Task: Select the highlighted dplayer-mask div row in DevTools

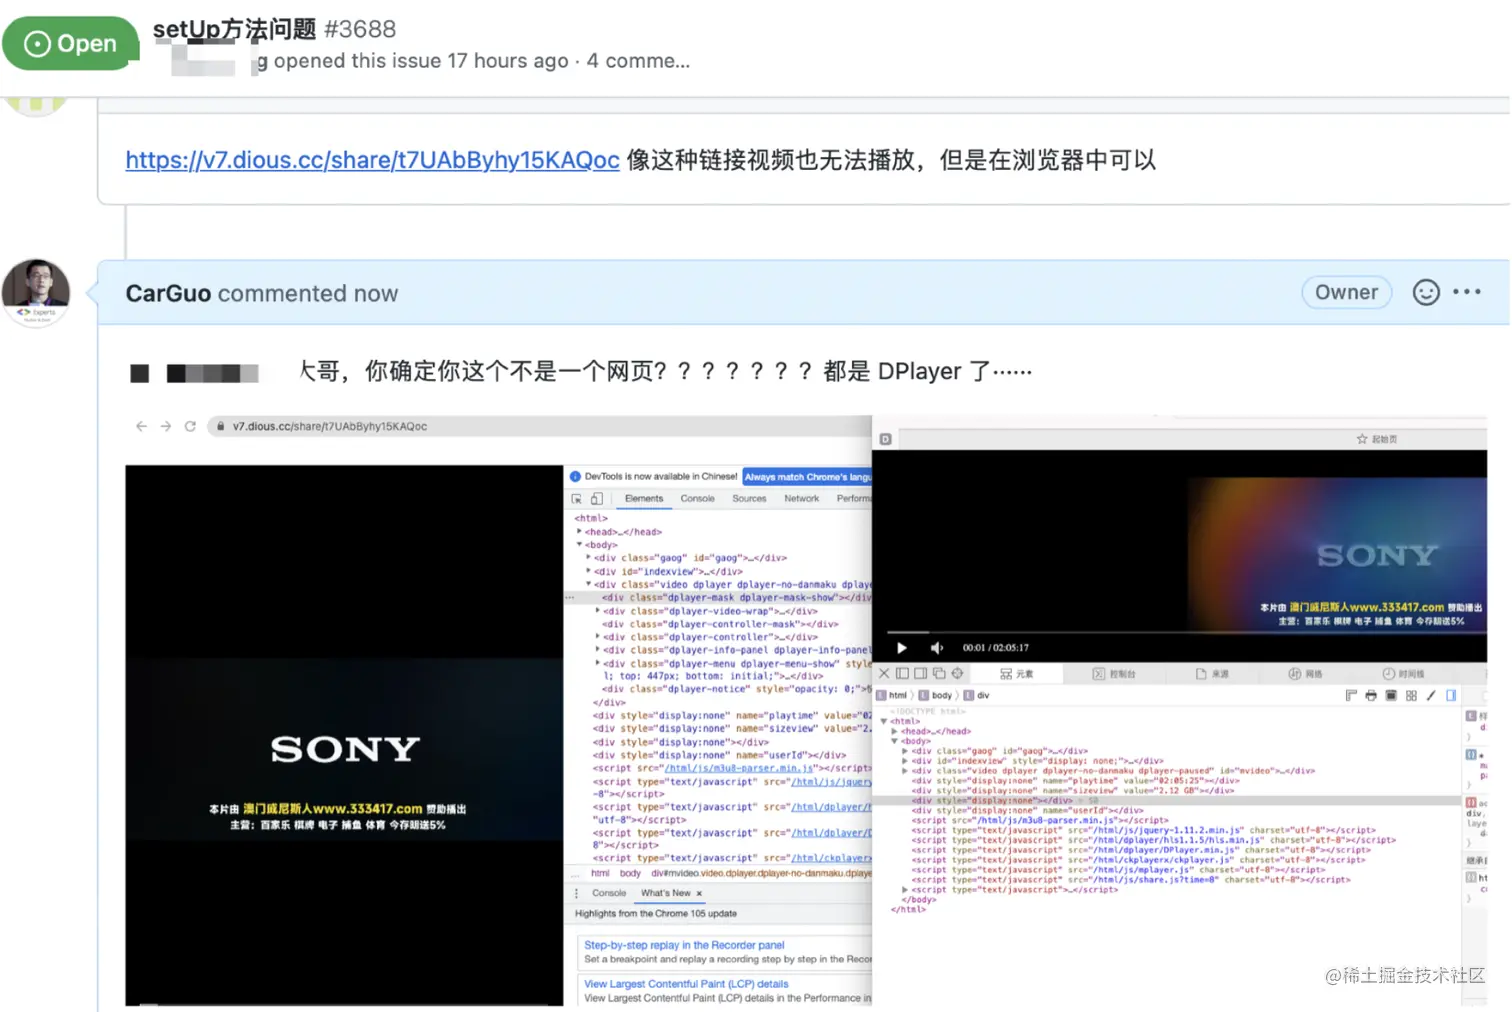Action: [718, 598]
